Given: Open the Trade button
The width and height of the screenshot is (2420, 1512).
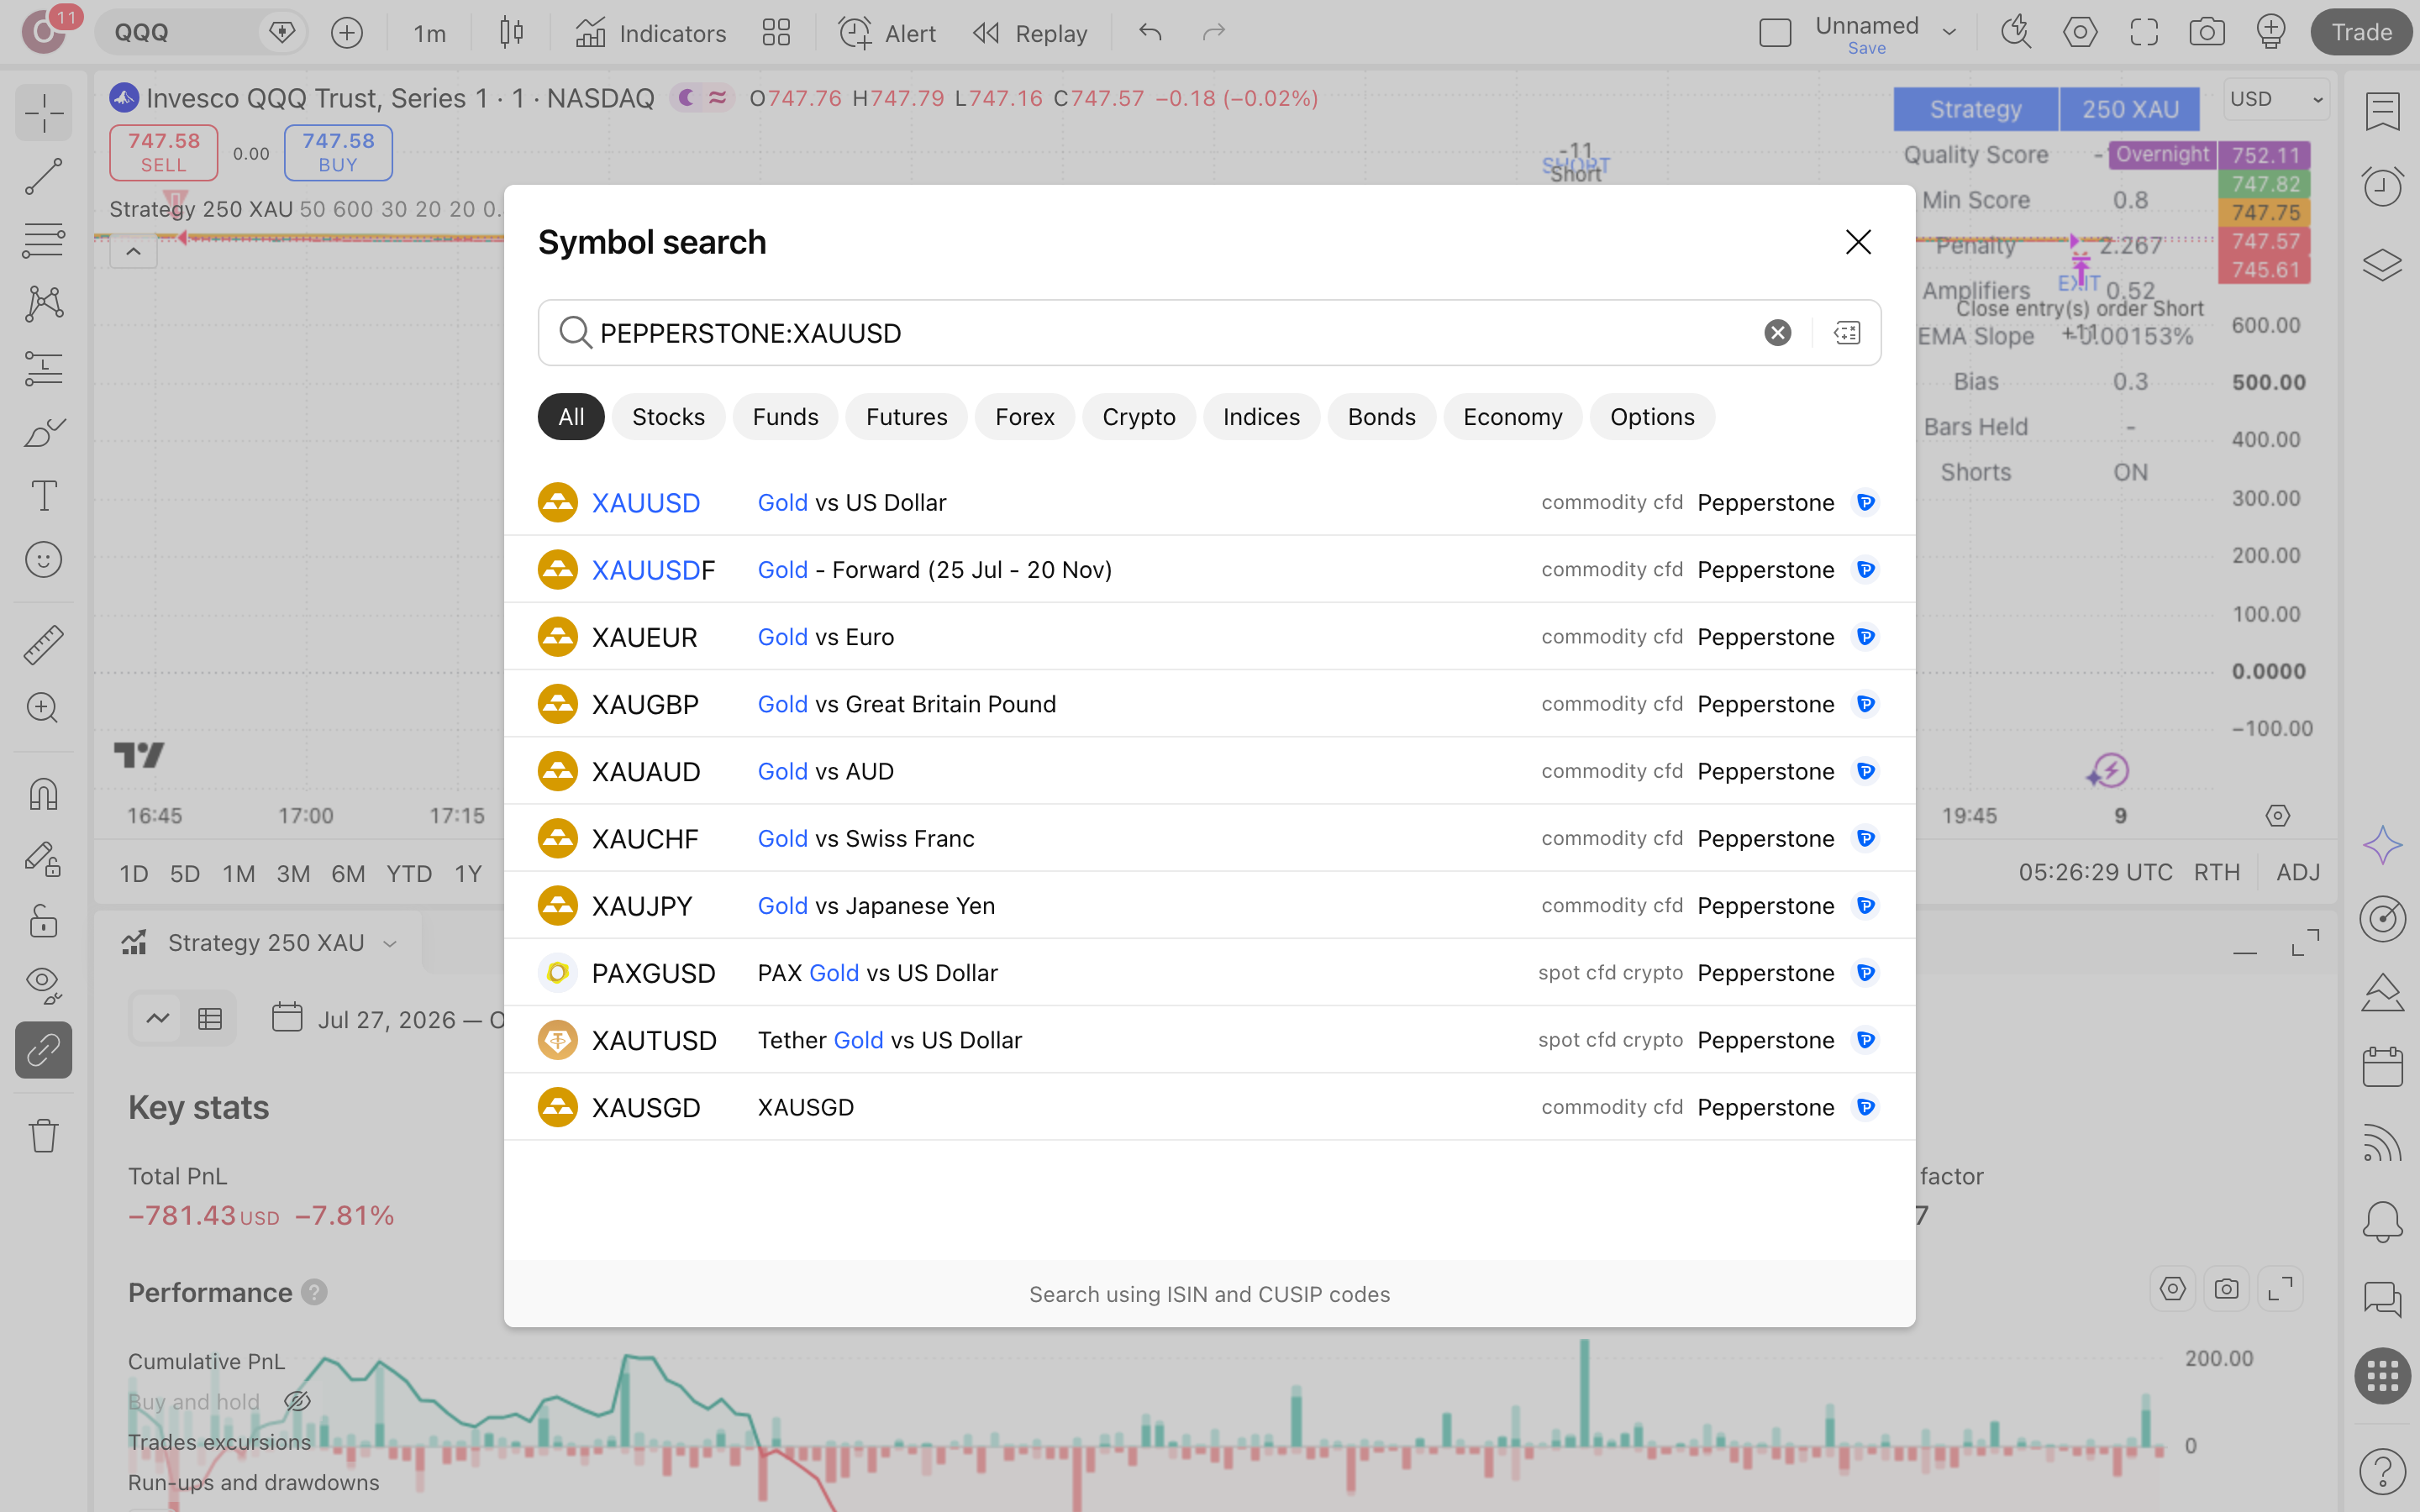Looking at the screenshot, I should (x=2361, y=33).
